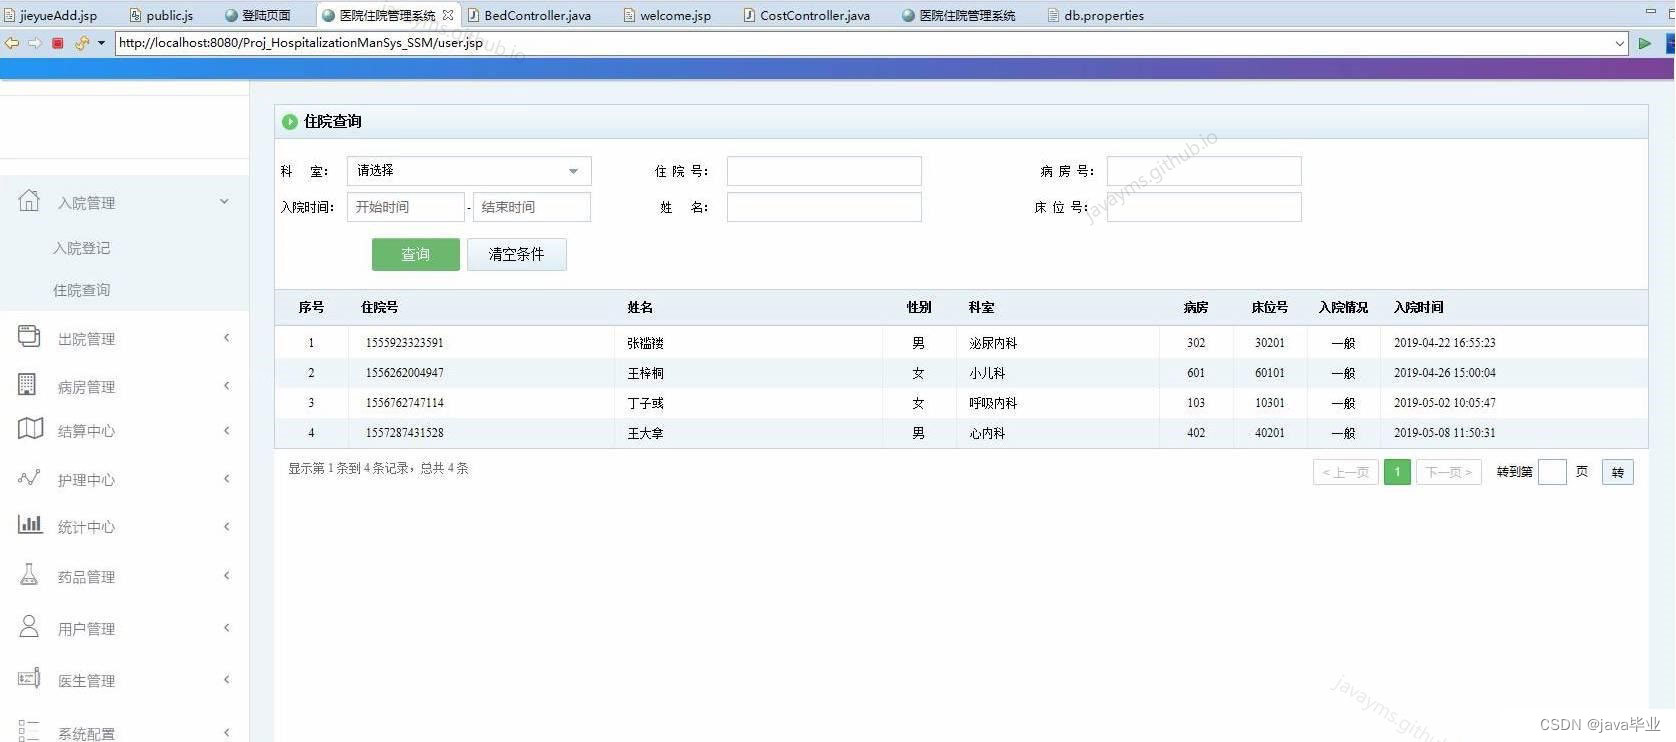1676x742 pixels.
Task: Switch to the BedController.java tab
Action: click(529, 15)
